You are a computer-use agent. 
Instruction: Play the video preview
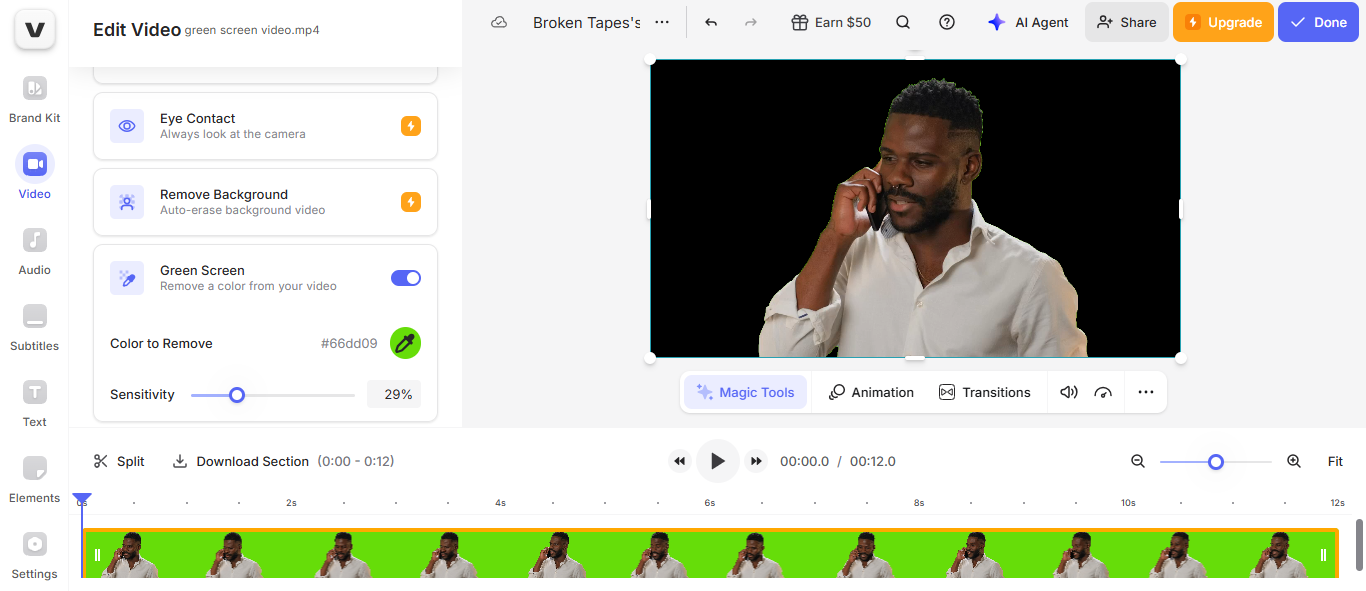(x=718, y=461)
